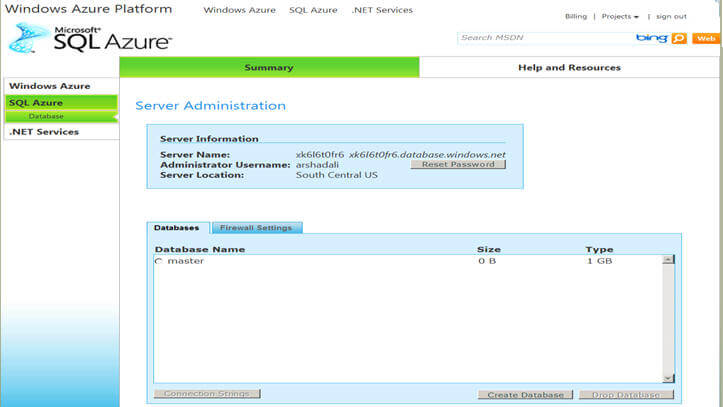This screenshot has width=723, height=407.
Task: Click the SQL Azure logo
Action: pyautogui.click(x=90, y=38)
